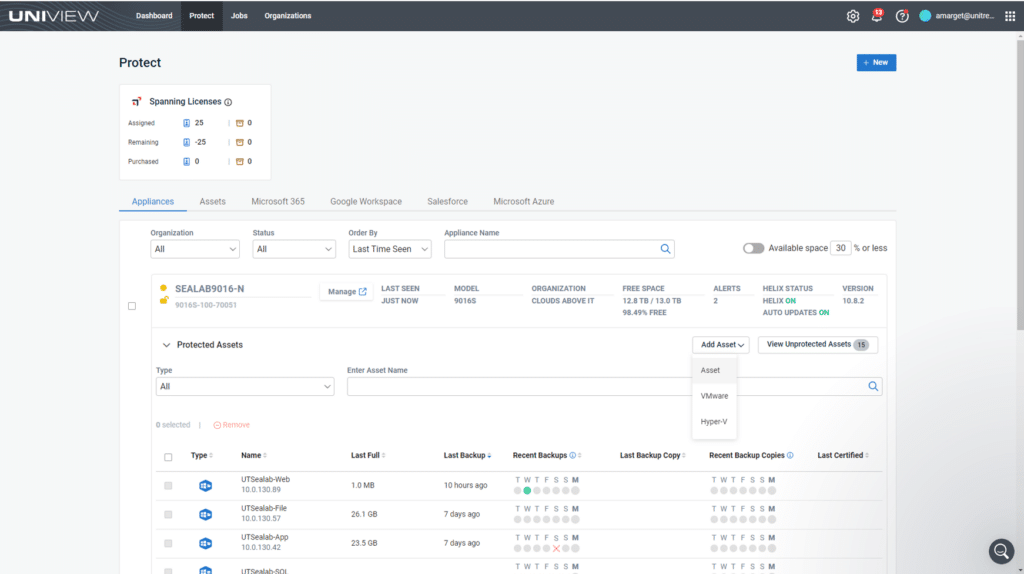Switch to the Microsoft 365 tab
The image size is (1024, 574).
click(278, 201)
